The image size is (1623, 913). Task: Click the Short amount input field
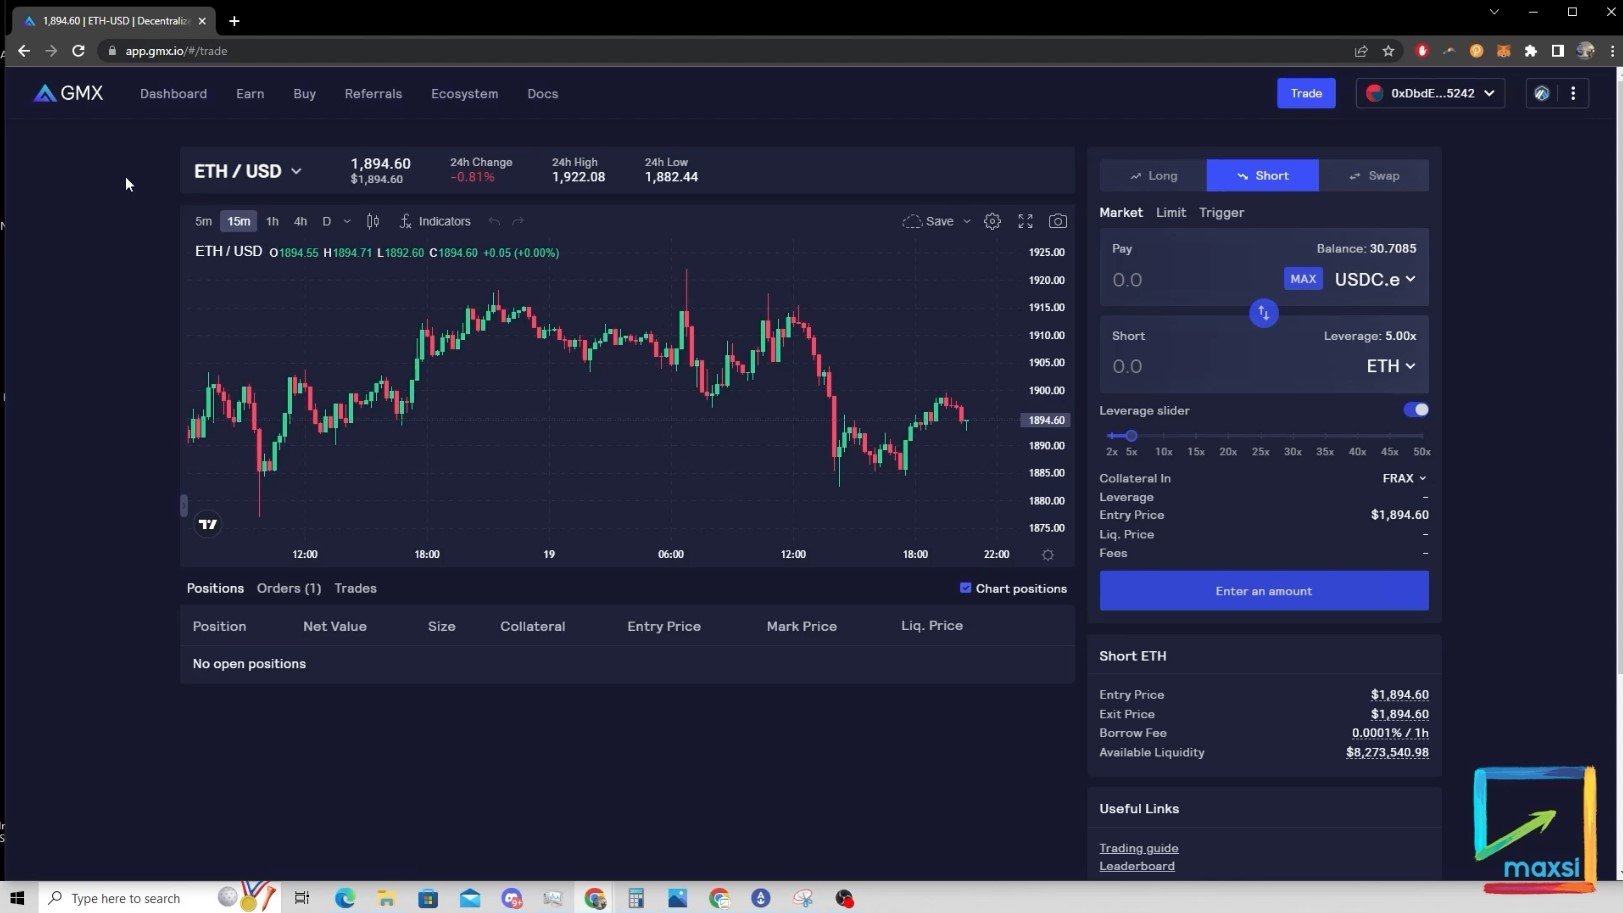pyautogui.click(x=1230, y=366)
